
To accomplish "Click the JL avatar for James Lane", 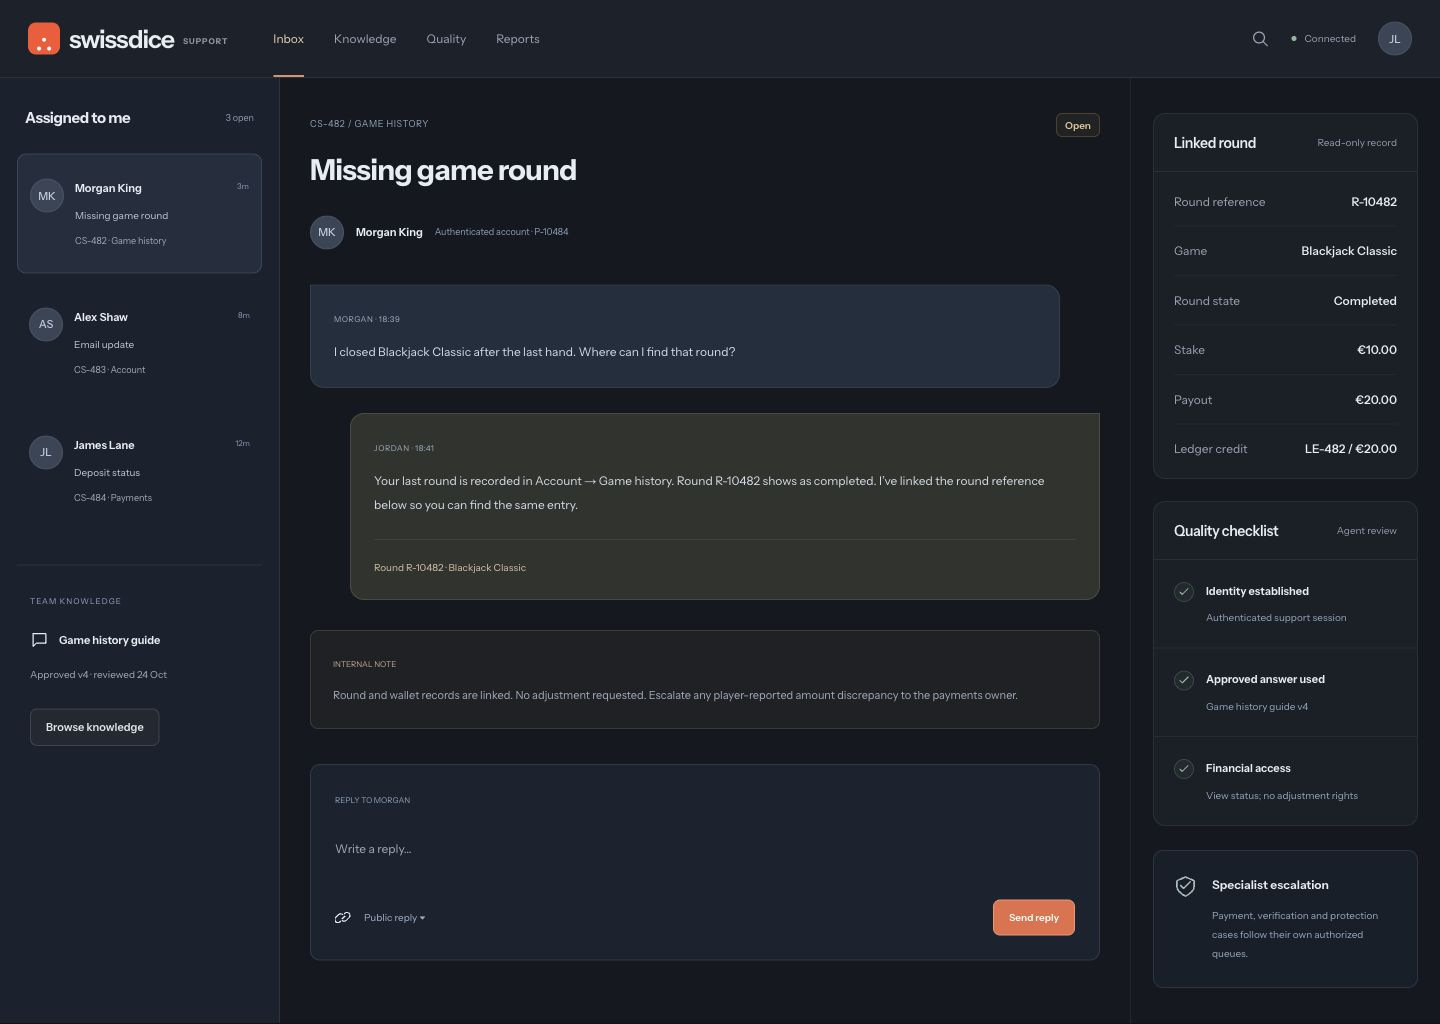I will 46,452.
